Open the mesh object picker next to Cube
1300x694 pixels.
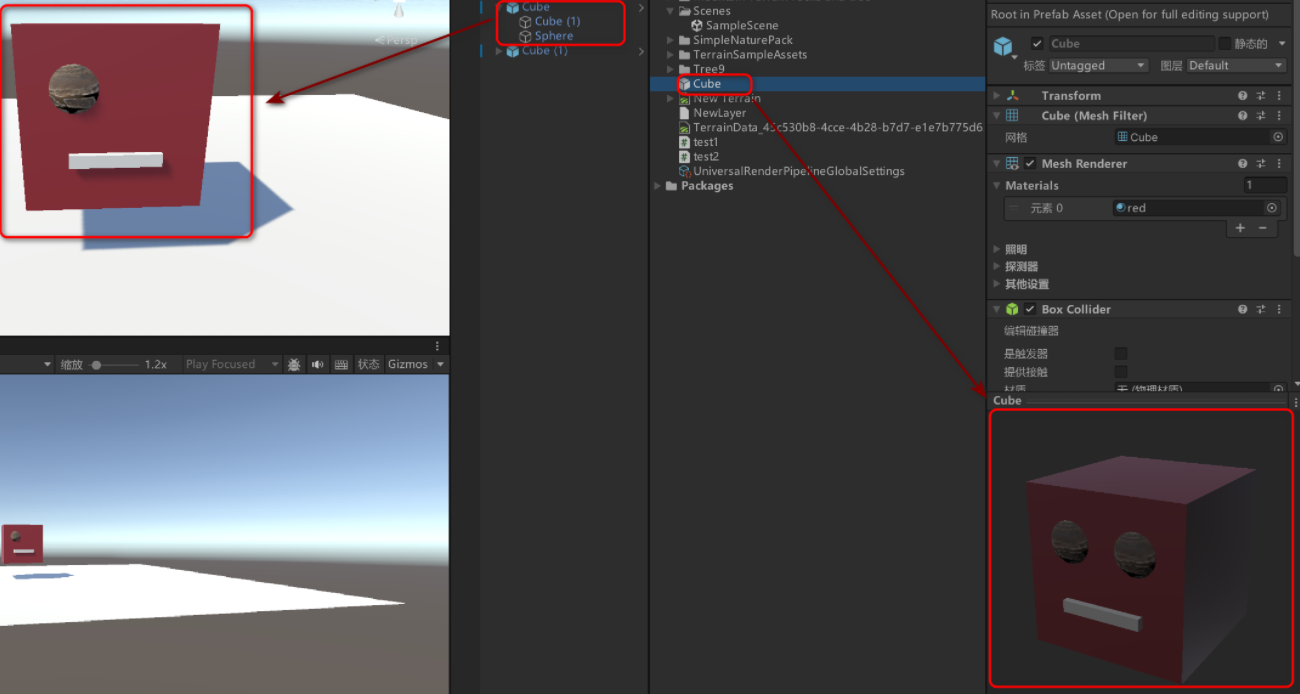tap(1278, 137)
